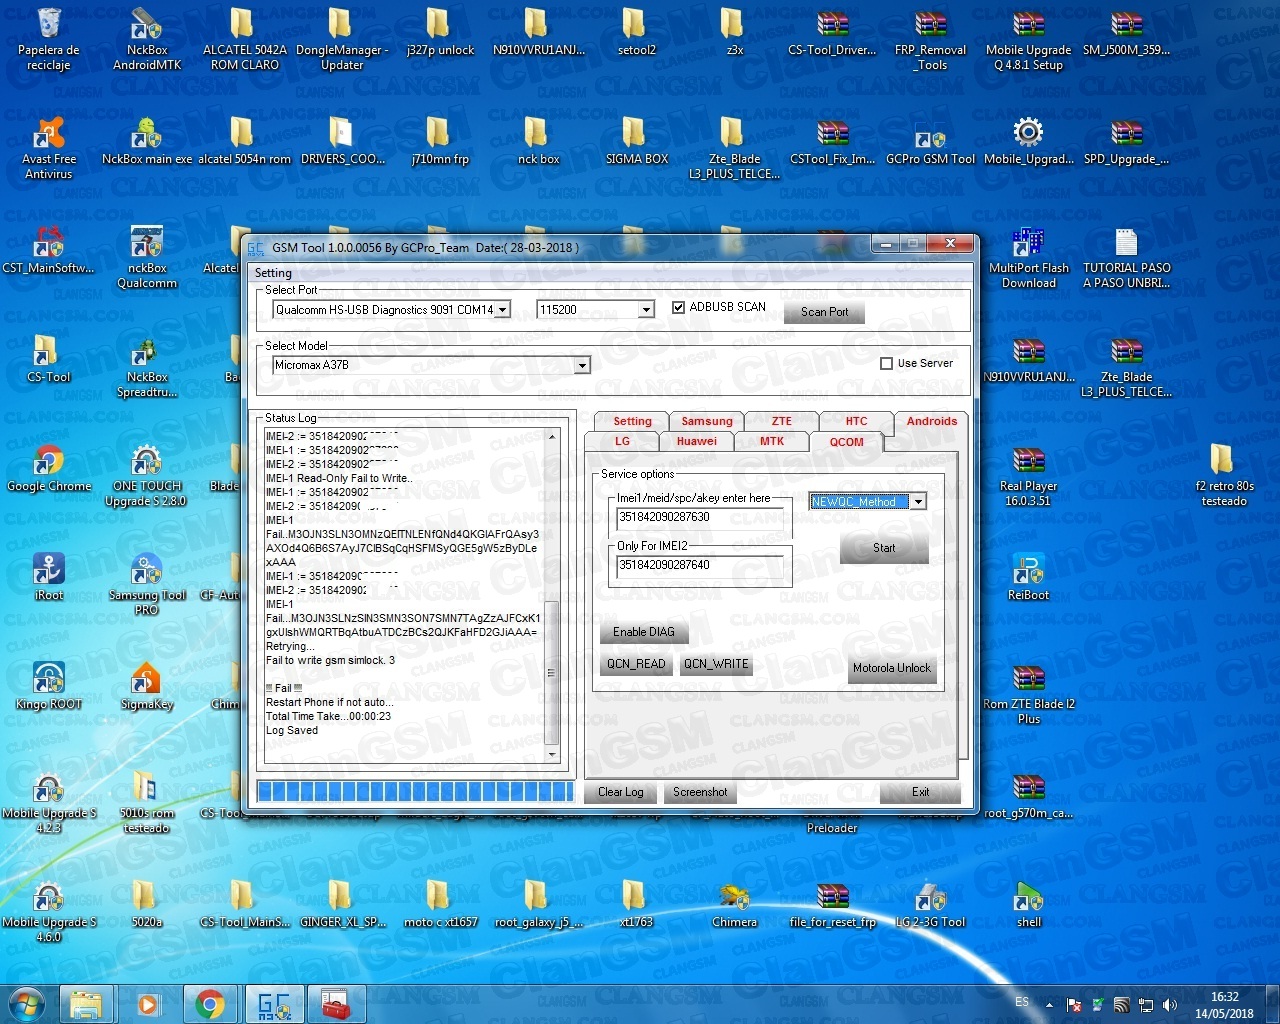Click the Screenshot button
Image resolution: width=1280 pixels, height=1024 pixels.
pyautogui.click(x=700, y=792)
